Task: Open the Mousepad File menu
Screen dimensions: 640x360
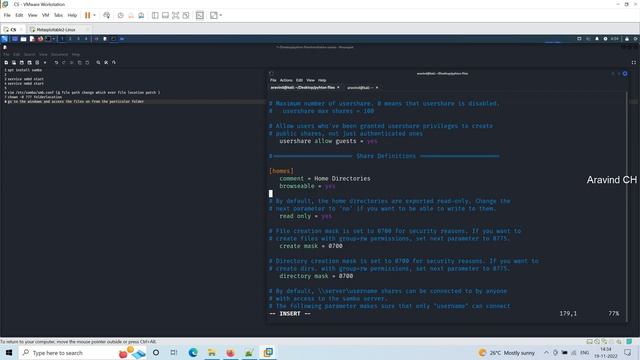Action: point(6,54)
